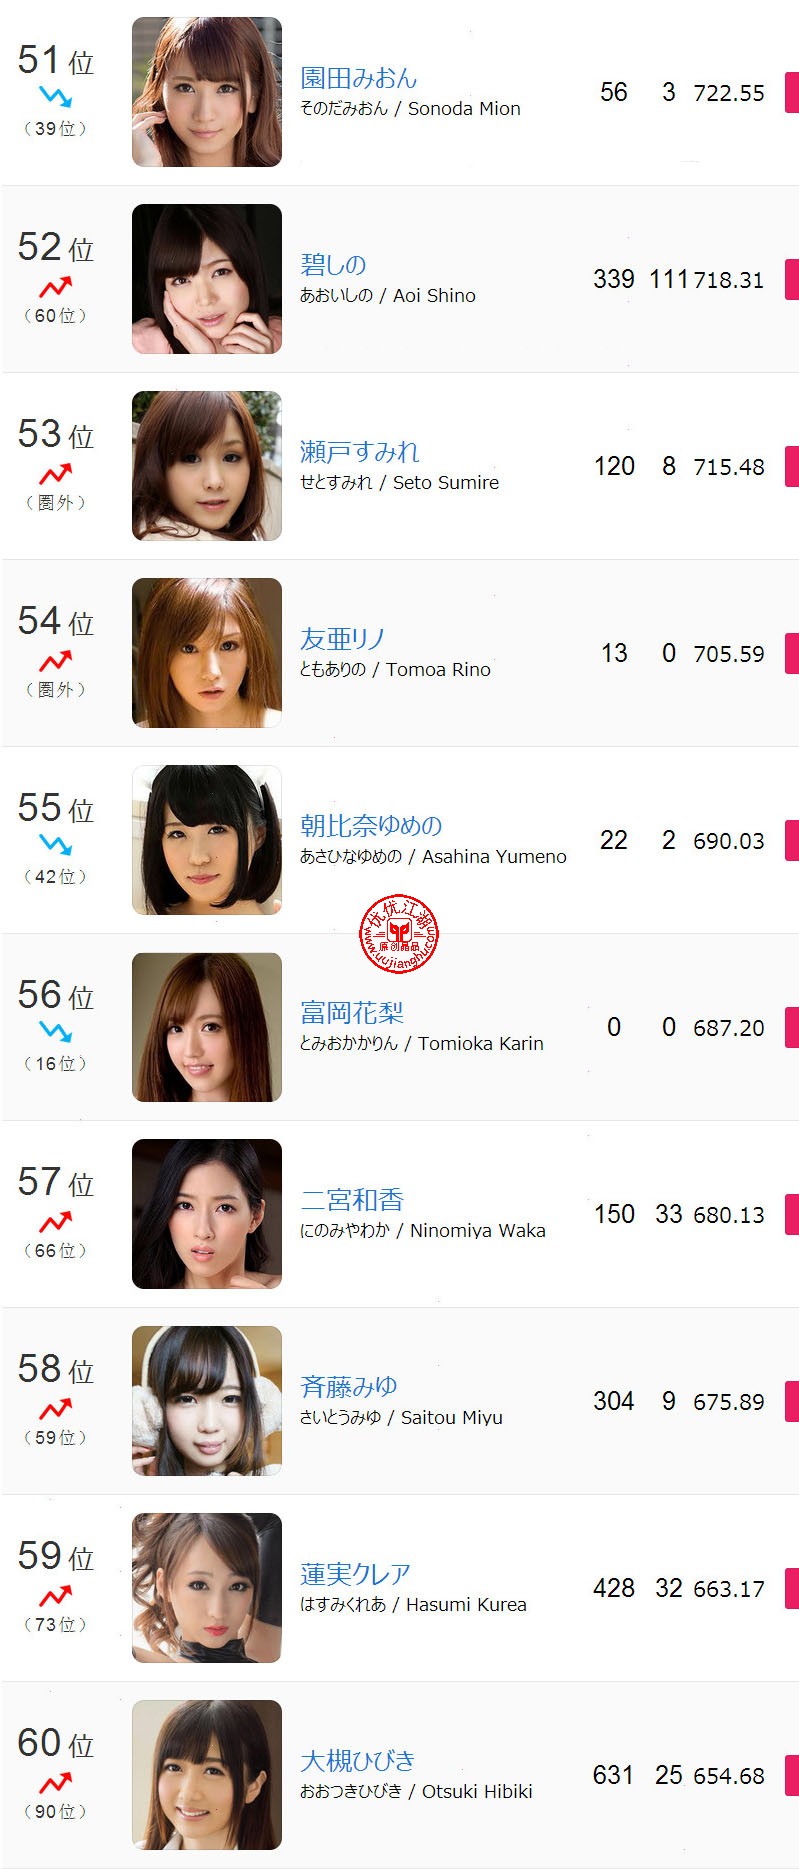Click the blue down-trend arrow at rank 56
This screenshot has width=799, height=1869.
coord(55,1032)
